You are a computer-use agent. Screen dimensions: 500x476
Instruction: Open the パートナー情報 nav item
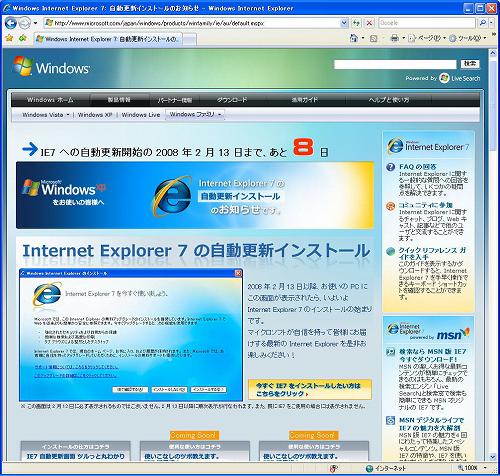coord(175,100)
